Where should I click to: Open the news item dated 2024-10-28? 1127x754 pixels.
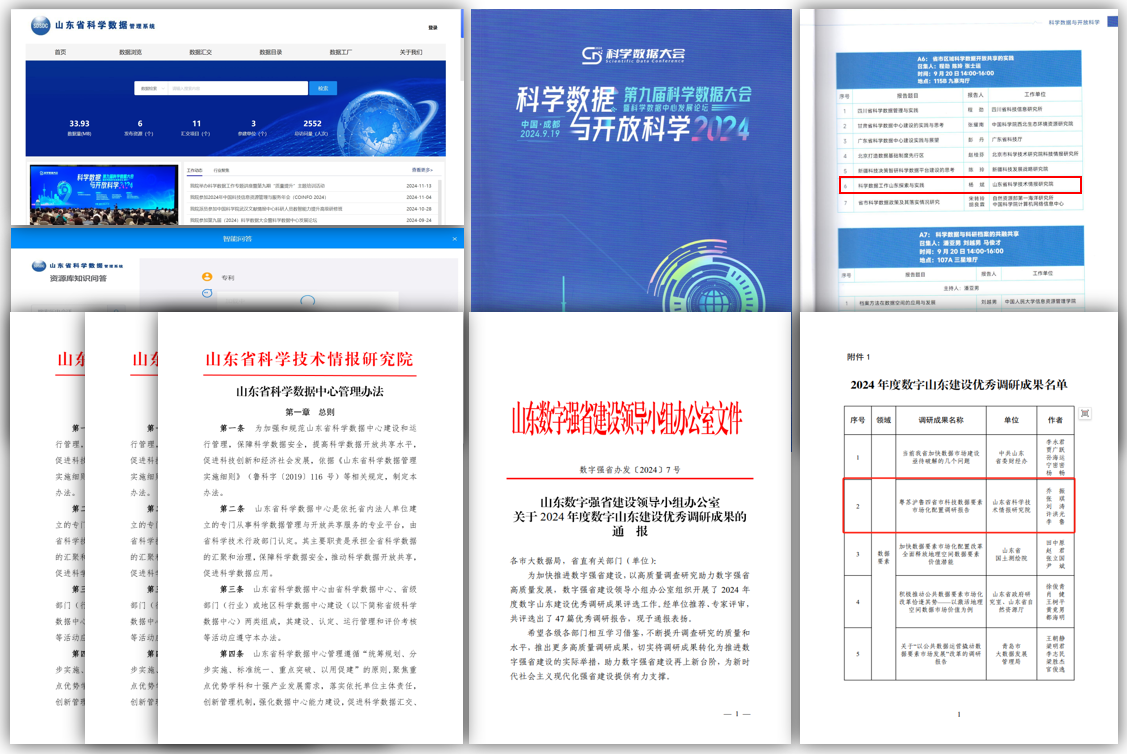[x=310, y=208]
